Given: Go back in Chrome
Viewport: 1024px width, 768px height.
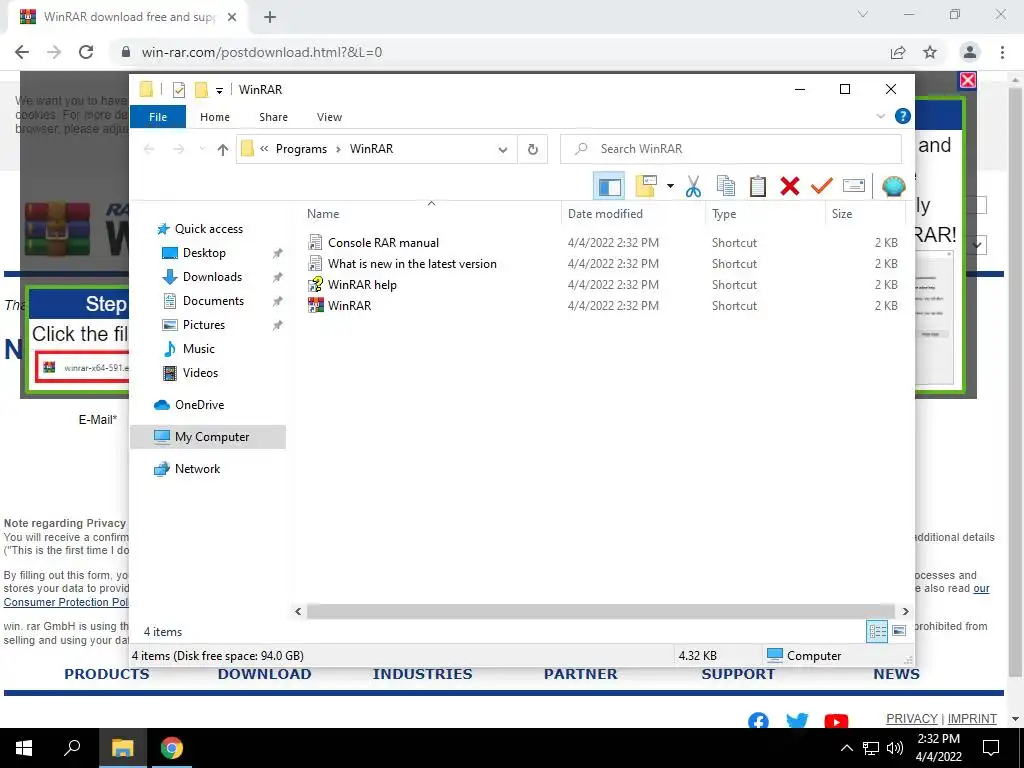Looking at the screenshot, I should point(22,52).
